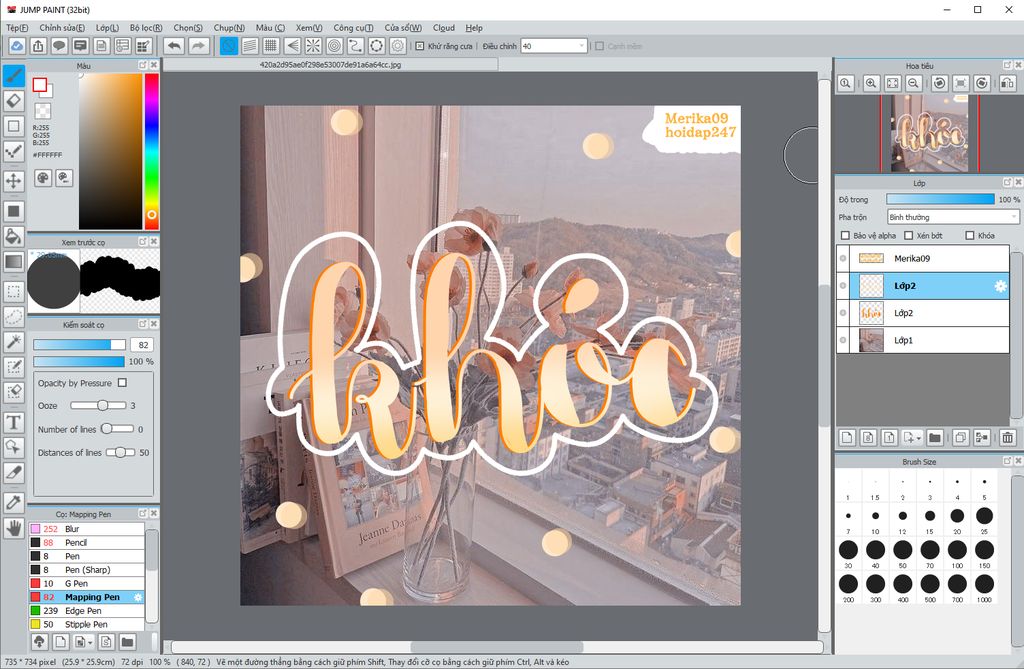This screenshot has height=669, width=1024.
Task: Zoom in using the navigator magnifier plus
Action: tap(871, 83)
